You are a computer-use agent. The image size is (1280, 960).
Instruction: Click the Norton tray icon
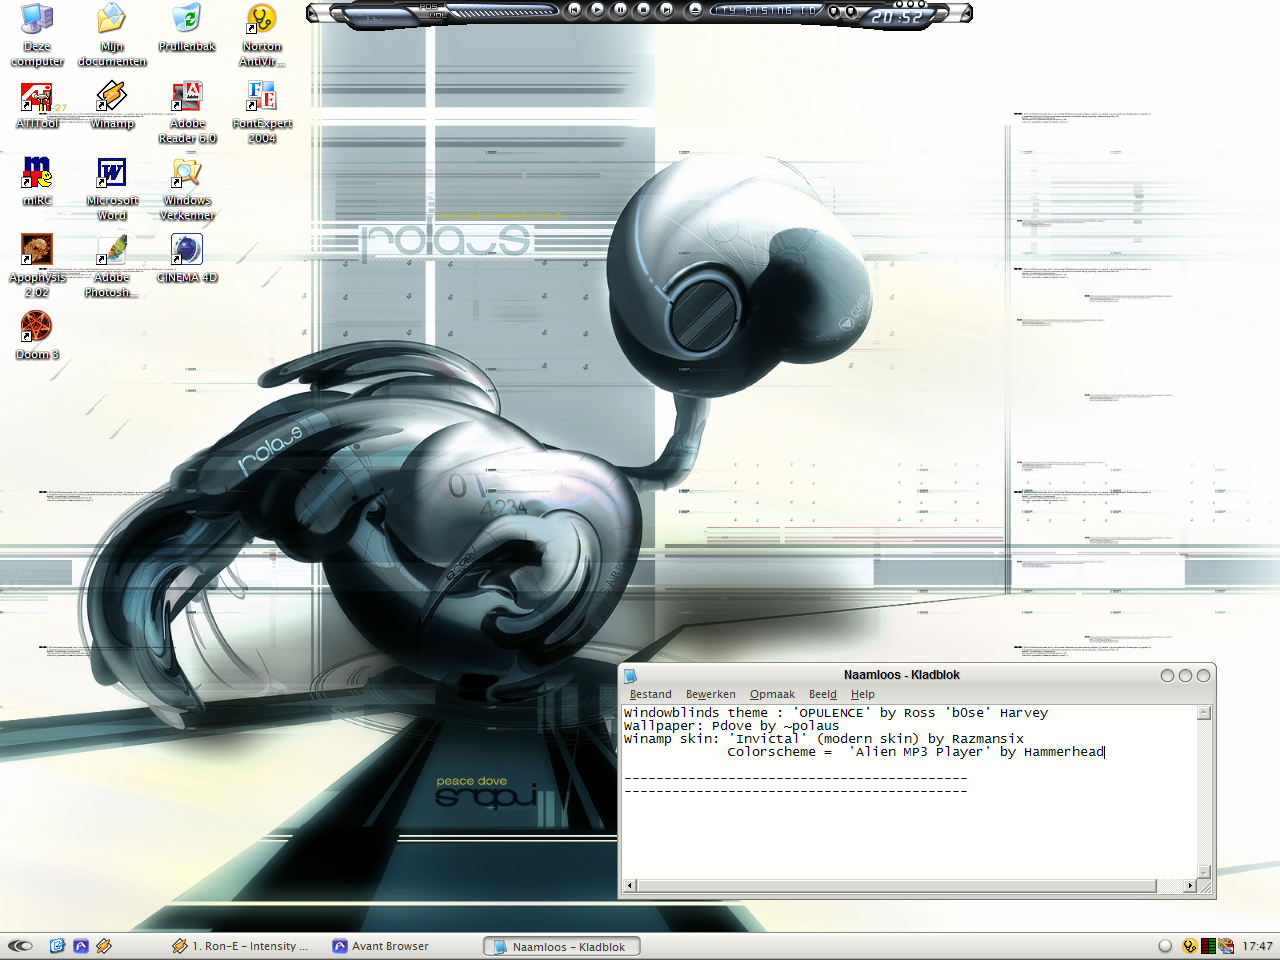pos(1190,946)
